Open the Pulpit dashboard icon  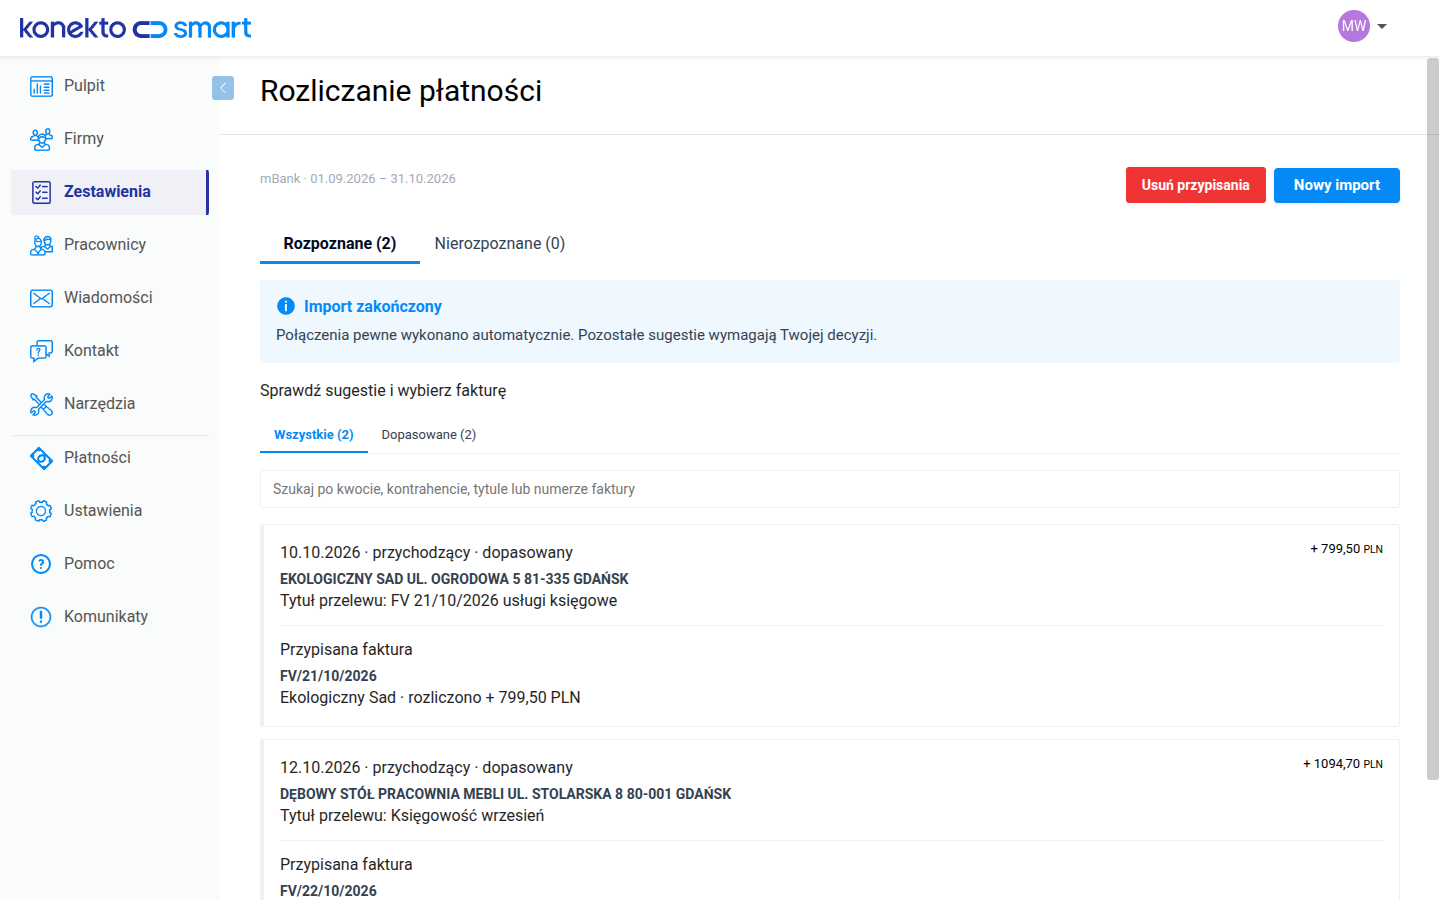pos(41,86)
